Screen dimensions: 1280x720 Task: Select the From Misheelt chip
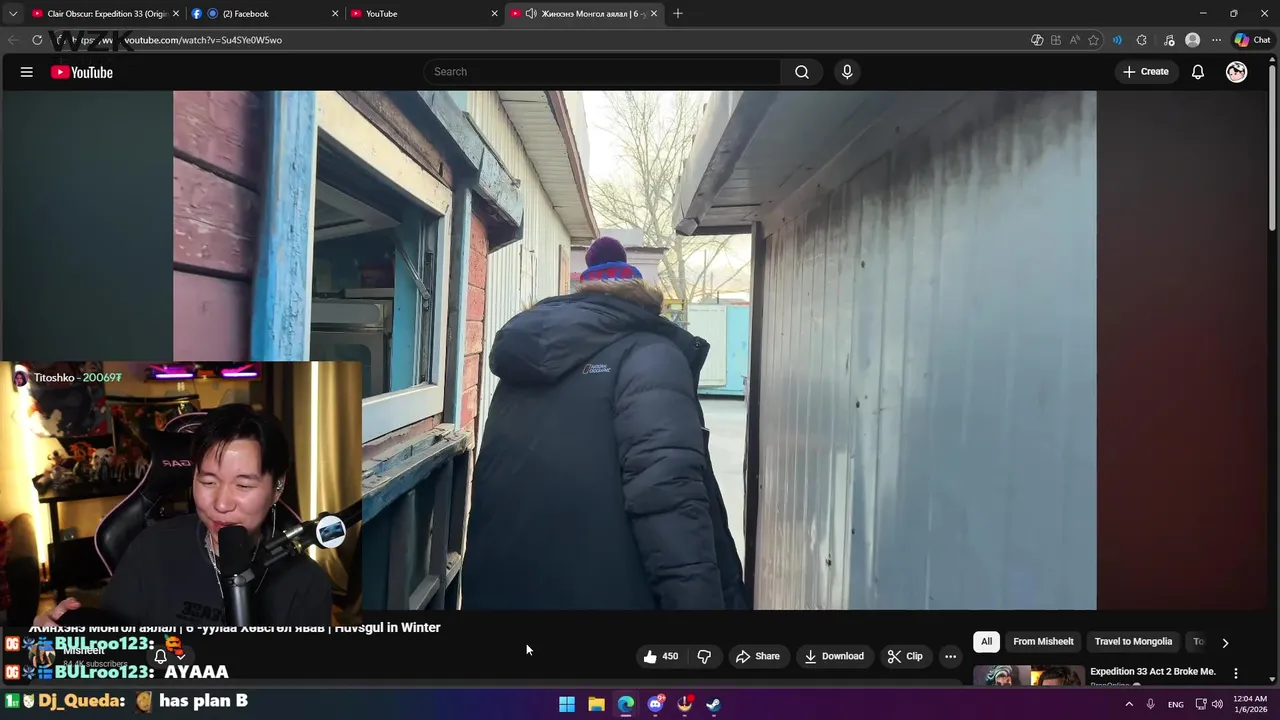(x=1043, y=642)
